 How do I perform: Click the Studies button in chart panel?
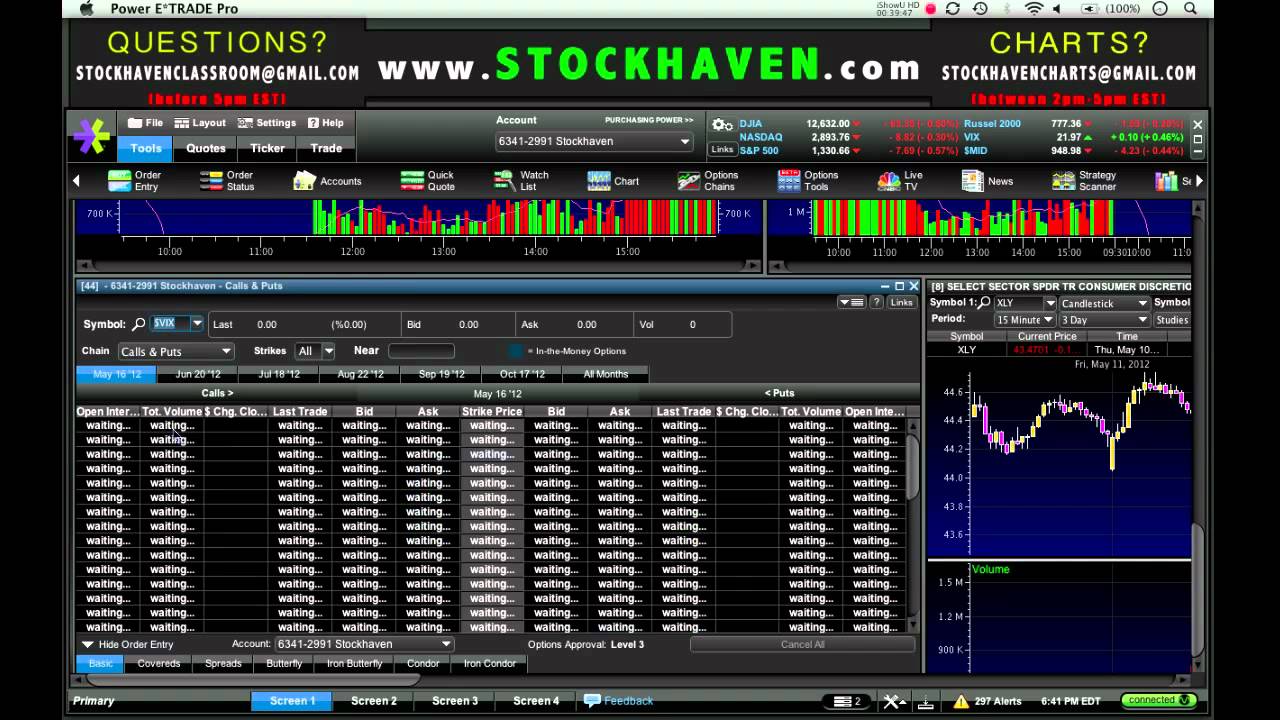click(x=1172, y=320)
